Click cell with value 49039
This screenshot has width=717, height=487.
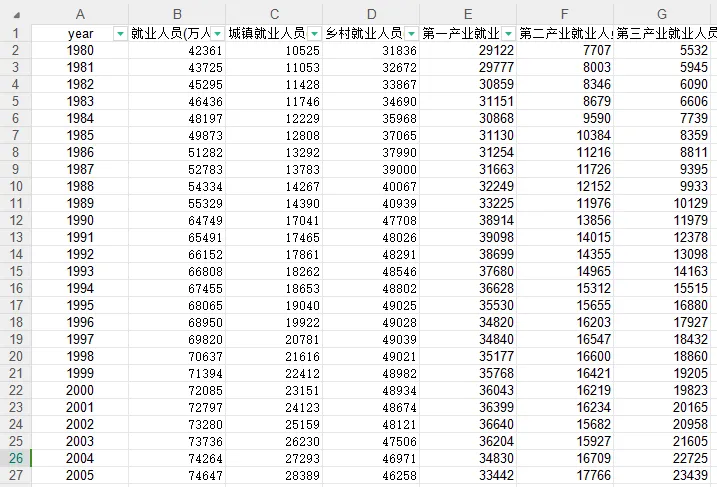(371, 339)
